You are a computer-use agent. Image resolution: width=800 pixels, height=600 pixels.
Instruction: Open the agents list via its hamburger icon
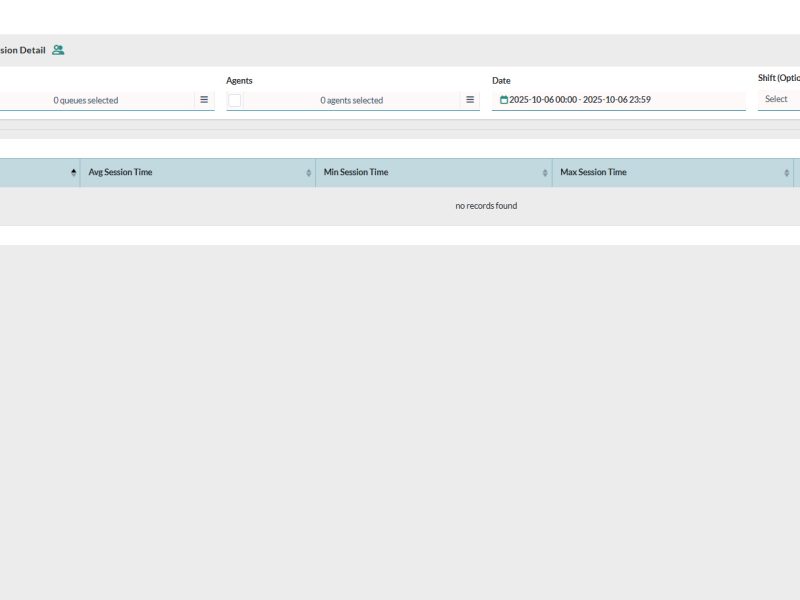469,99
